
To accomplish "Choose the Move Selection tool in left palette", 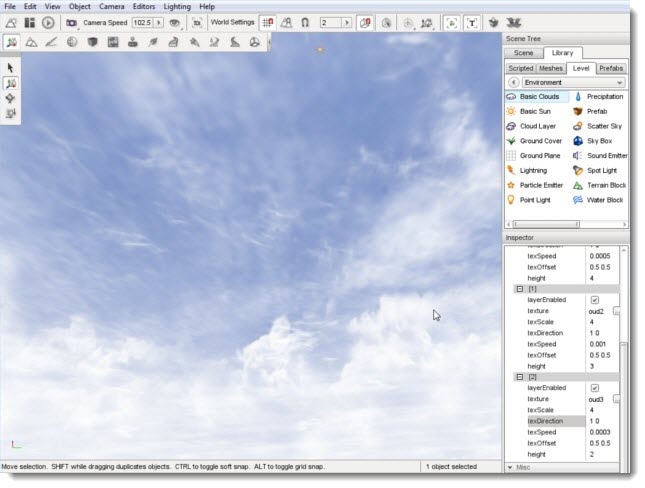I will point(10,83).
